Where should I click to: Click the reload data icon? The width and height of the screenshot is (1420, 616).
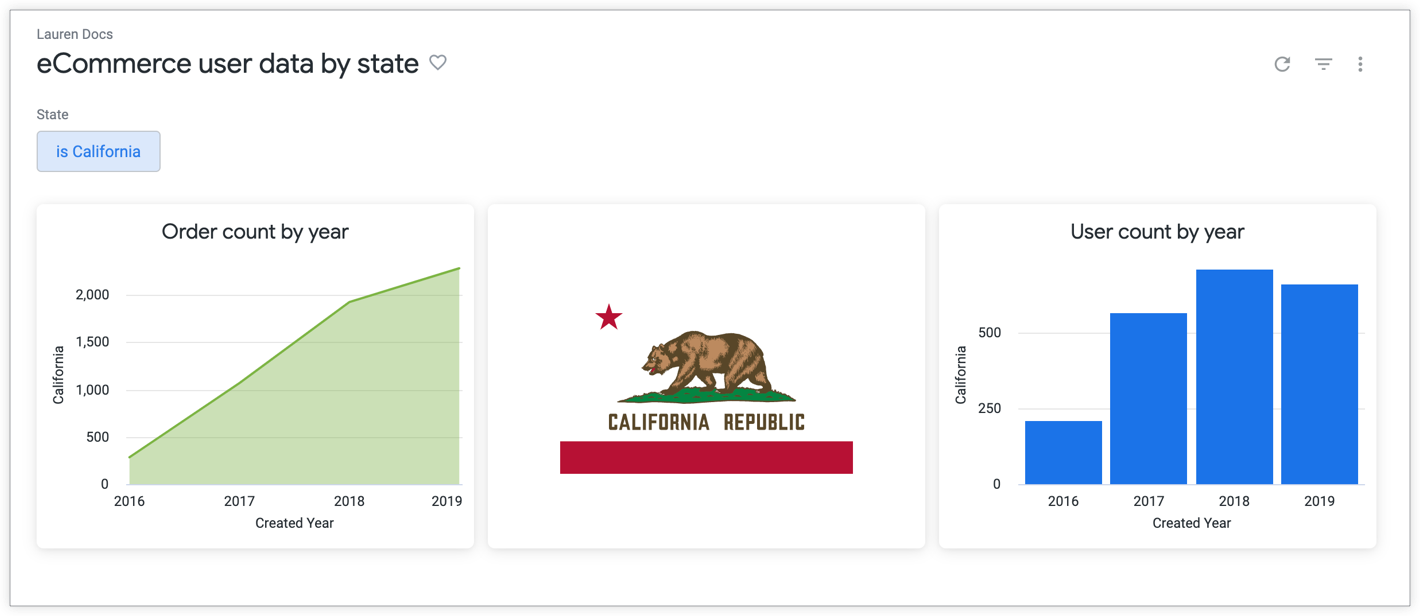click(x=1282, y=64)
